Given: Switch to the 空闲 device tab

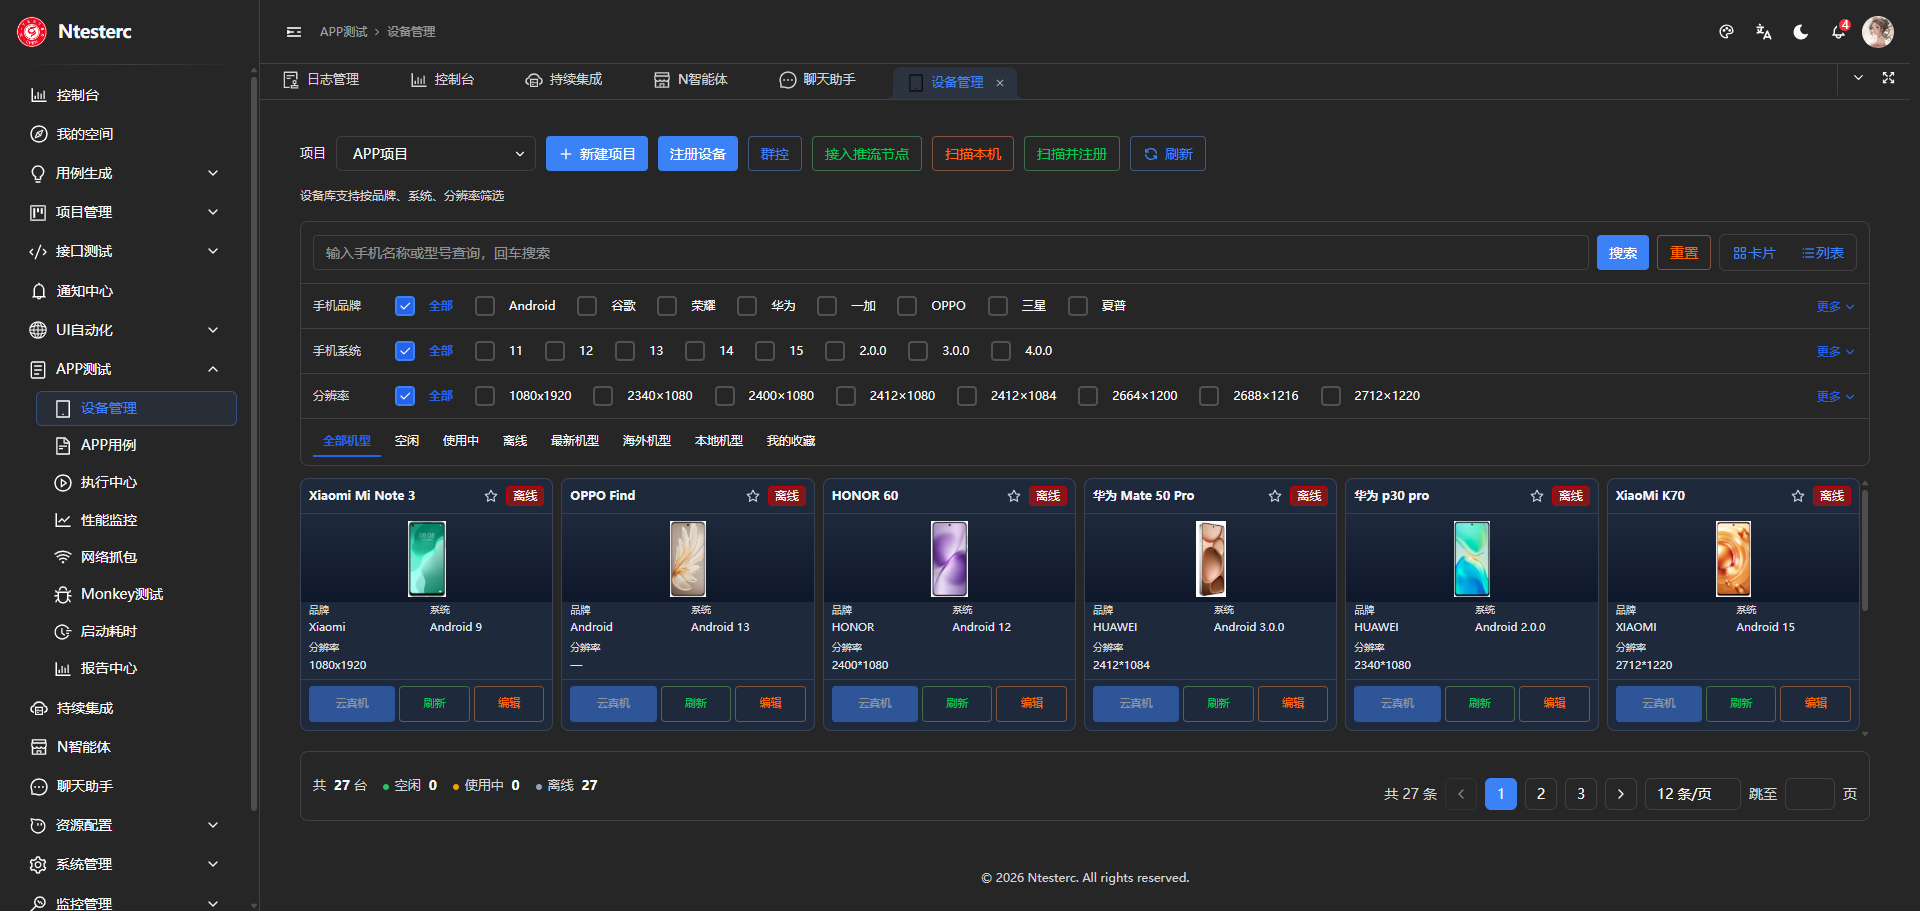Looking at the screenshot, I should coord(407,441).
